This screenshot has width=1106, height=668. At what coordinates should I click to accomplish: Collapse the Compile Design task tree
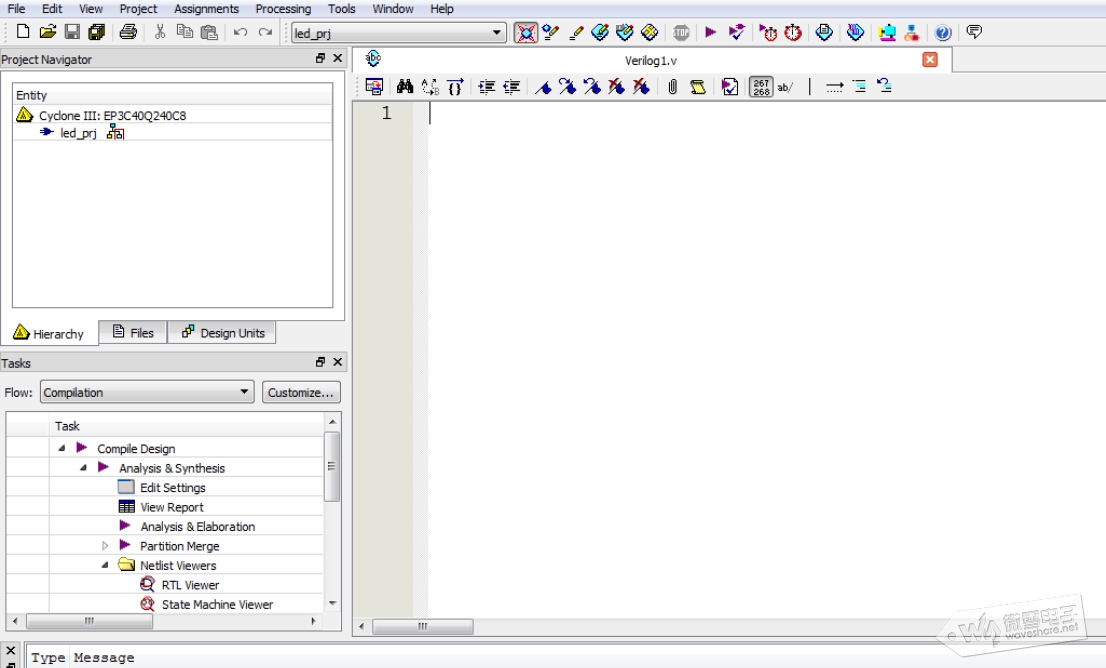[x=62, y=449]
